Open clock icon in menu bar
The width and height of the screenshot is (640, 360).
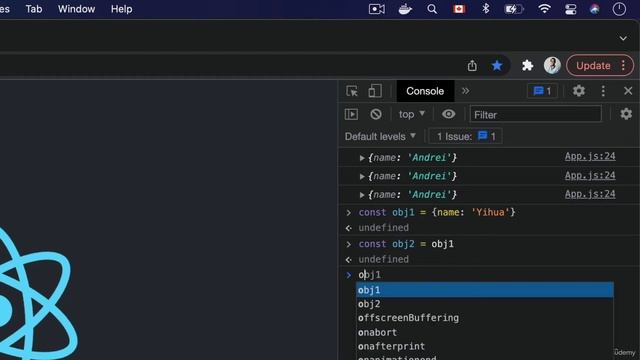tap(619, 9)
